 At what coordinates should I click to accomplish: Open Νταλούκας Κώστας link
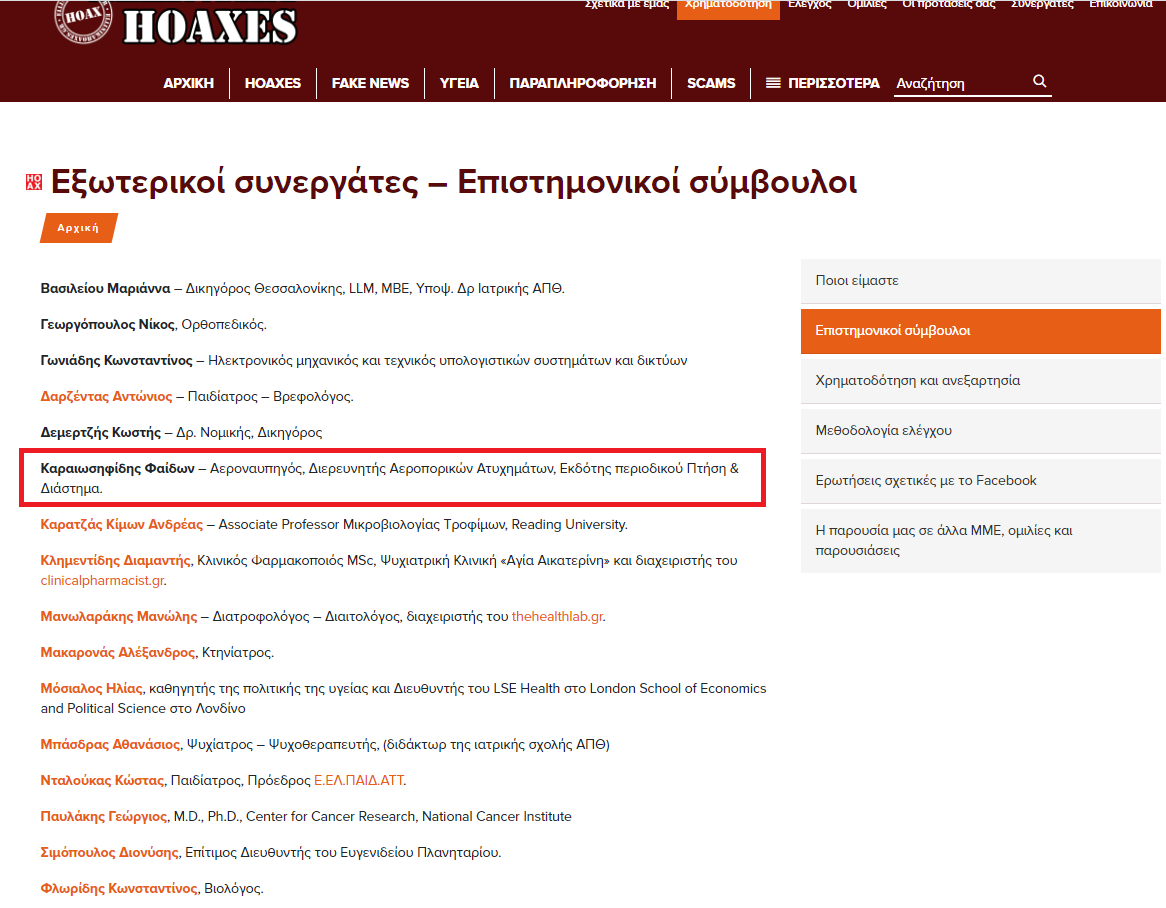(102, 780)
